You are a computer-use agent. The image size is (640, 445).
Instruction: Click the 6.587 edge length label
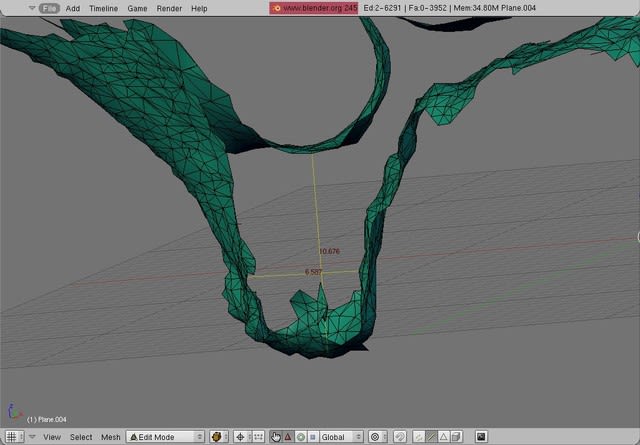[313, 271]
